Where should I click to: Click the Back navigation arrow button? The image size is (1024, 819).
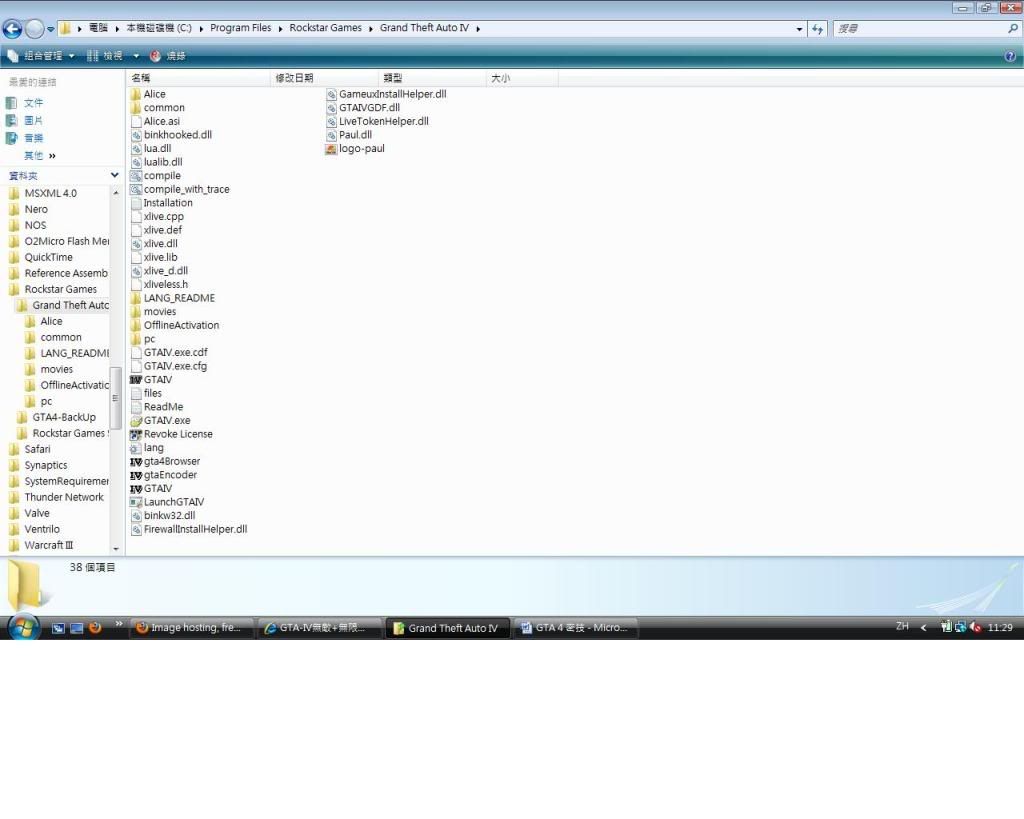pos(13,29)
